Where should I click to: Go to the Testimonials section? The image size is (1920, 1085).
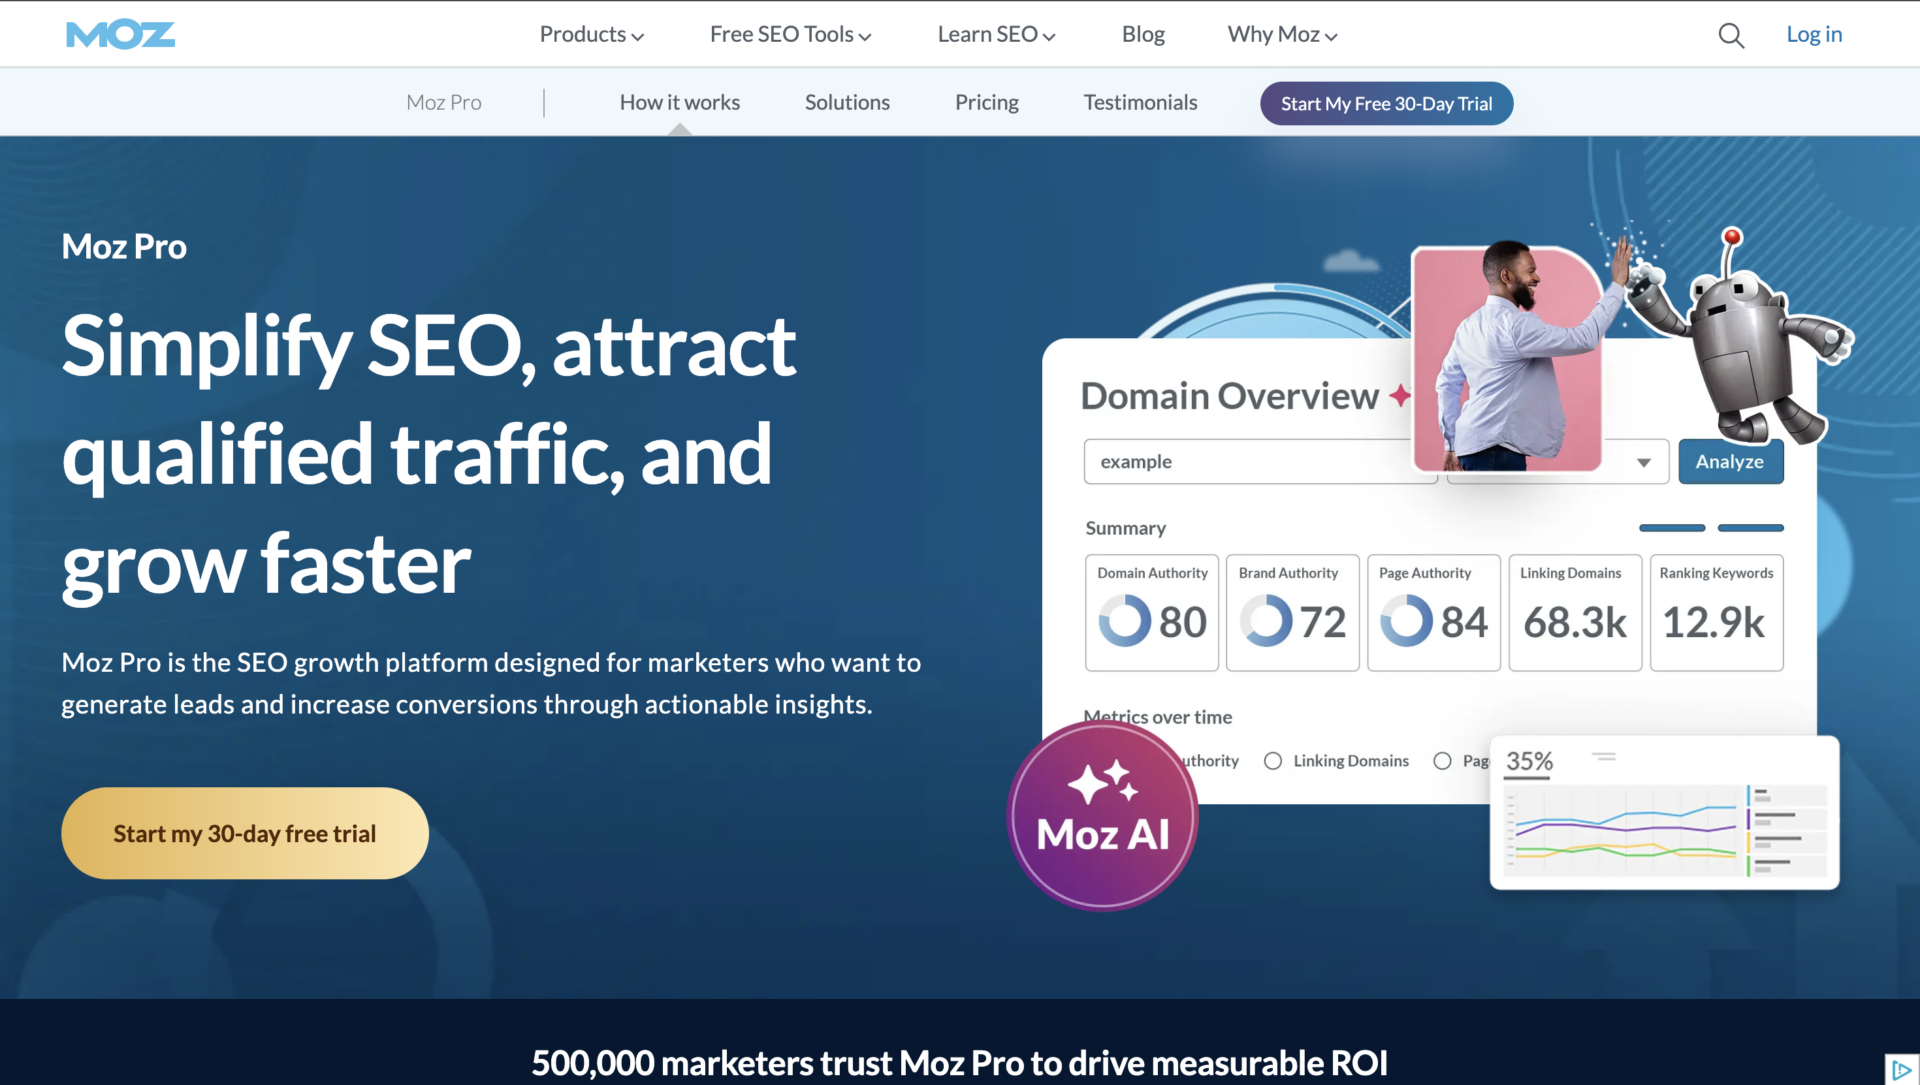tap(1140, 102)
